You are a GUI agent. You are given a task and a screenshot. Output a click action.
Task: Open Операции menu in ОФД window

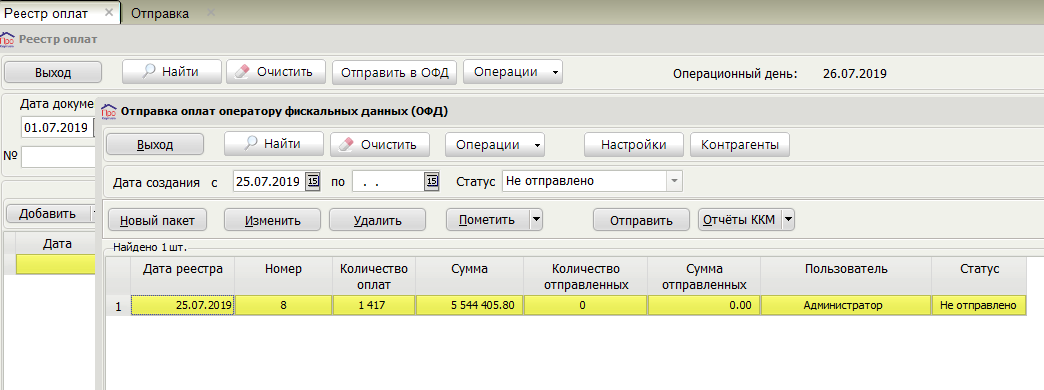[495, 144]
